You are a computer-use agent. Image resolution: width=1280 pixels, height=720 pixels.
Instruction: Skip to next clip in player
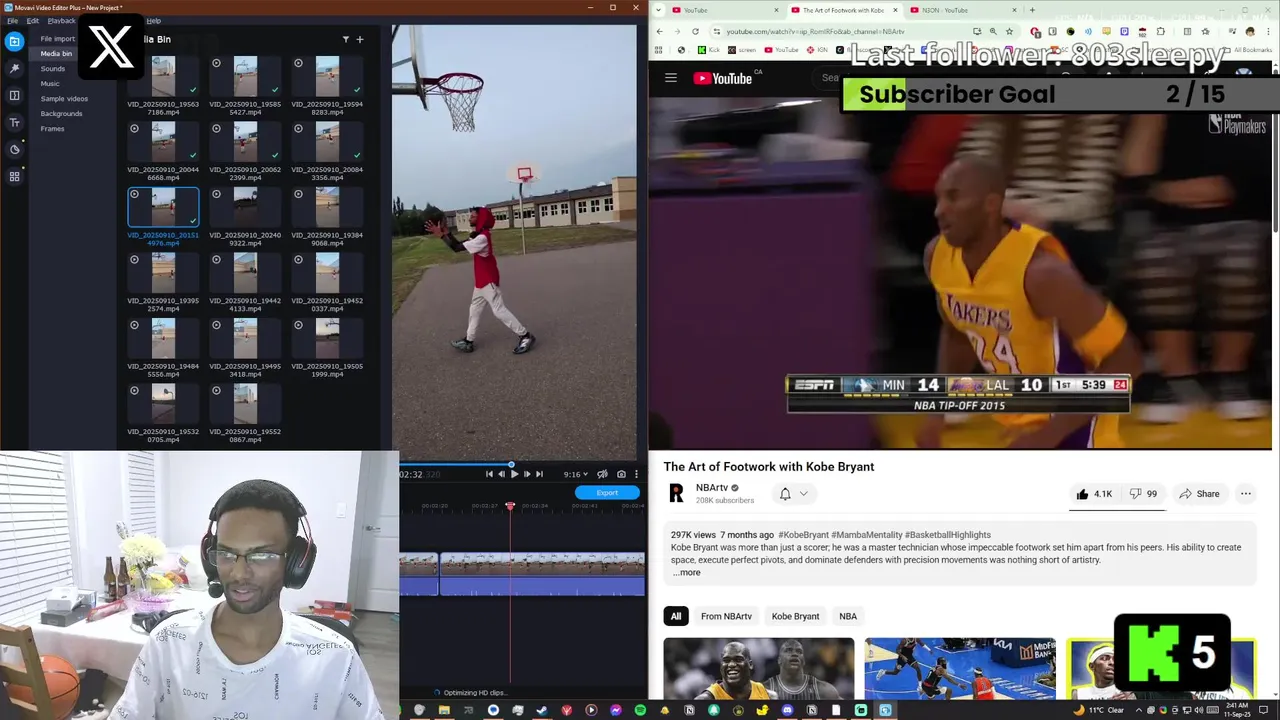tap(540, 474)
